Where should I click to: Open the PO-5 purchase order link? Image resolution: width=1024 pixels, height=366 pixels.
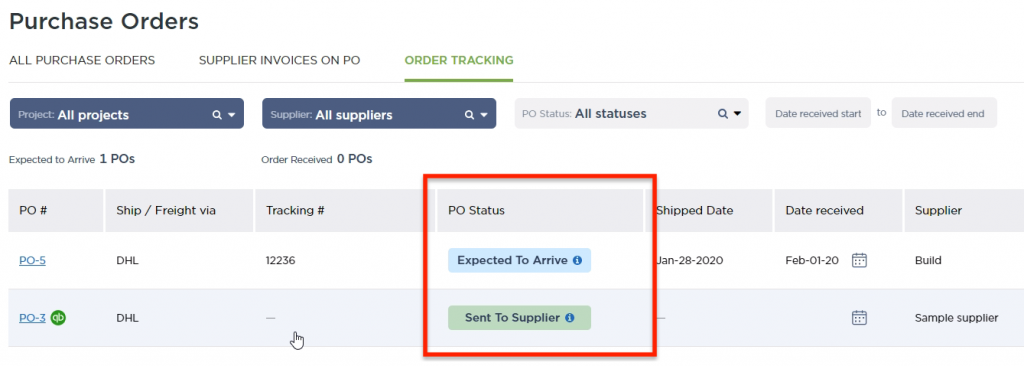click(x=33, y=260)
